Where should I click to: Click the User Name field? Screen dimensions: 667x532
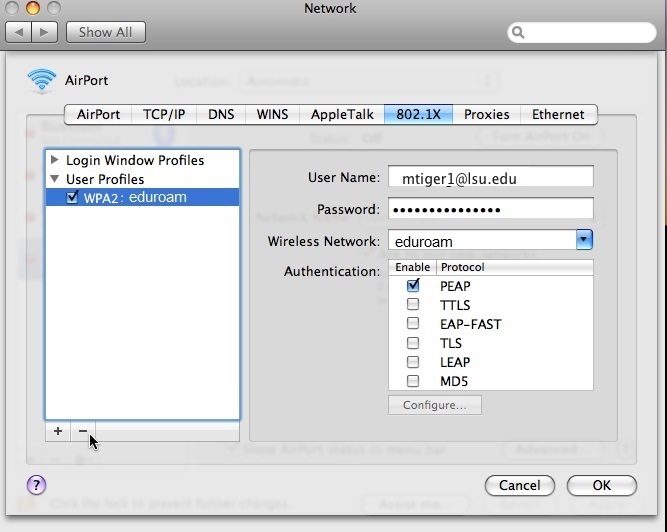(x=491, y=176)
